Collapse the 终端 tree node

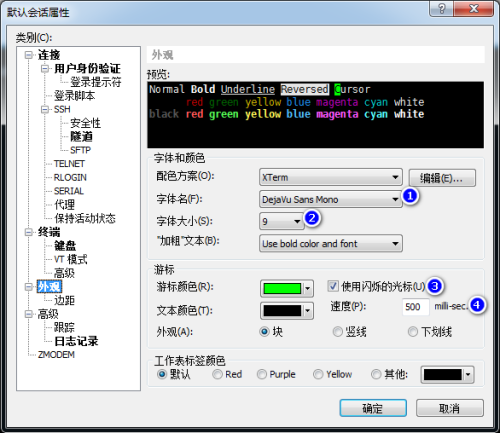point(29,232)
